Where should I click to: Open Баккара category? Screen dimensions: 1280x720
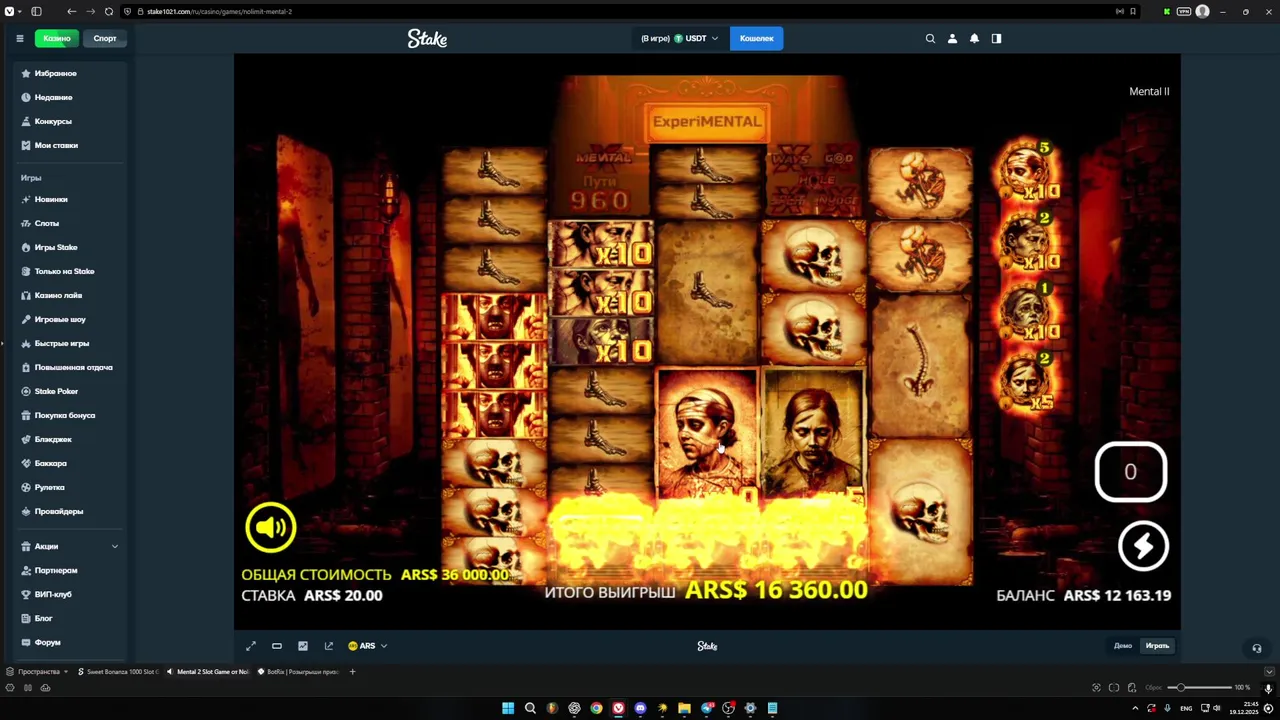(x=70, y=463)
